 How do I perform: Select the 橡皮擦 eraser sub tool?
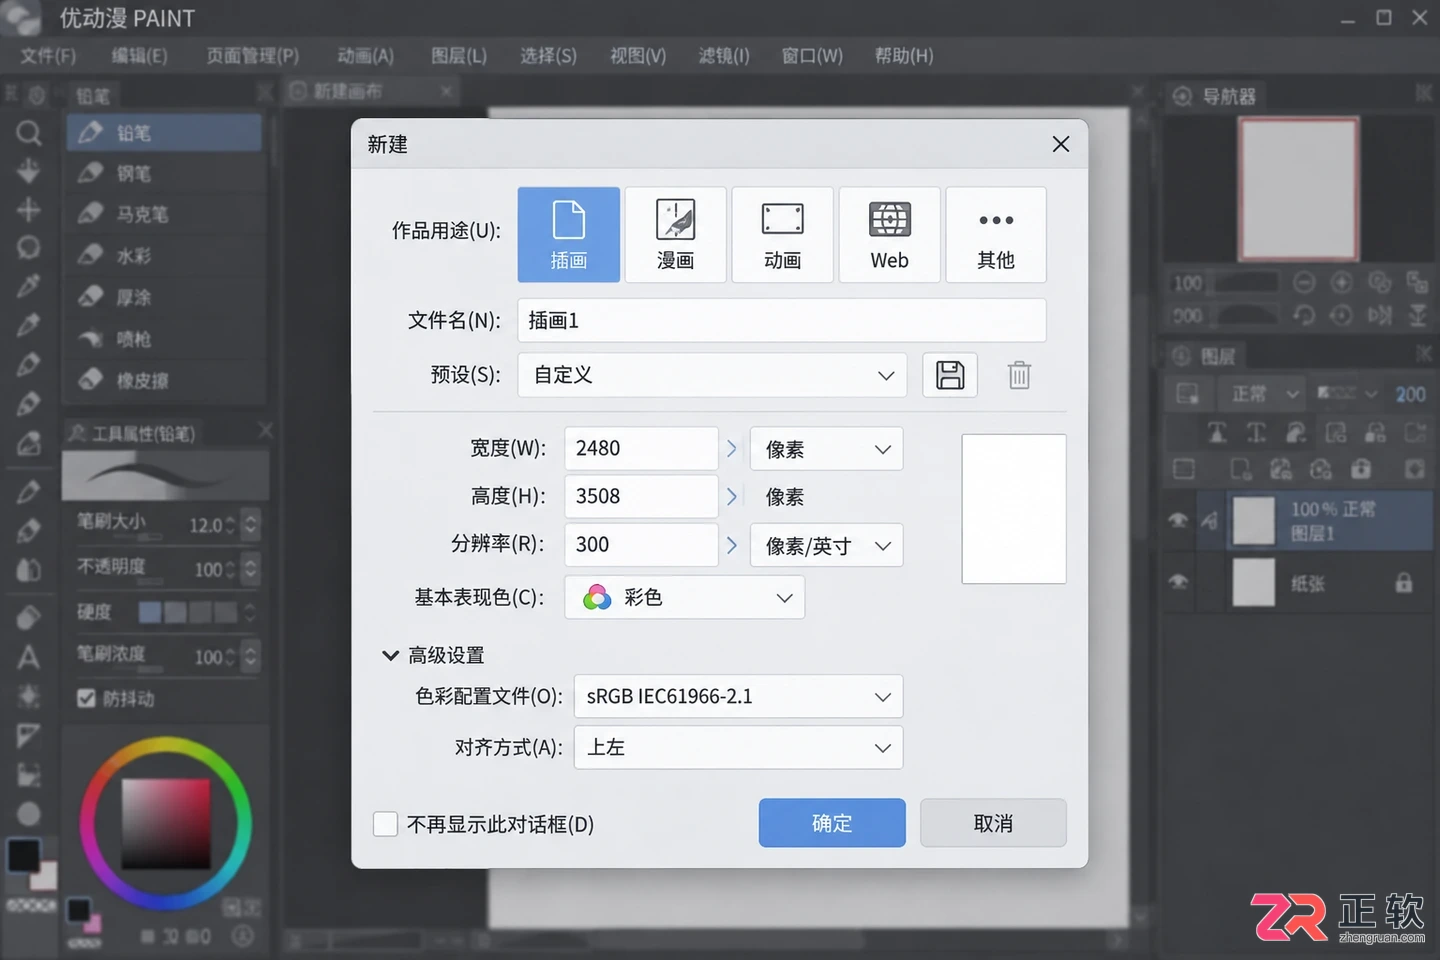[165, 380]
